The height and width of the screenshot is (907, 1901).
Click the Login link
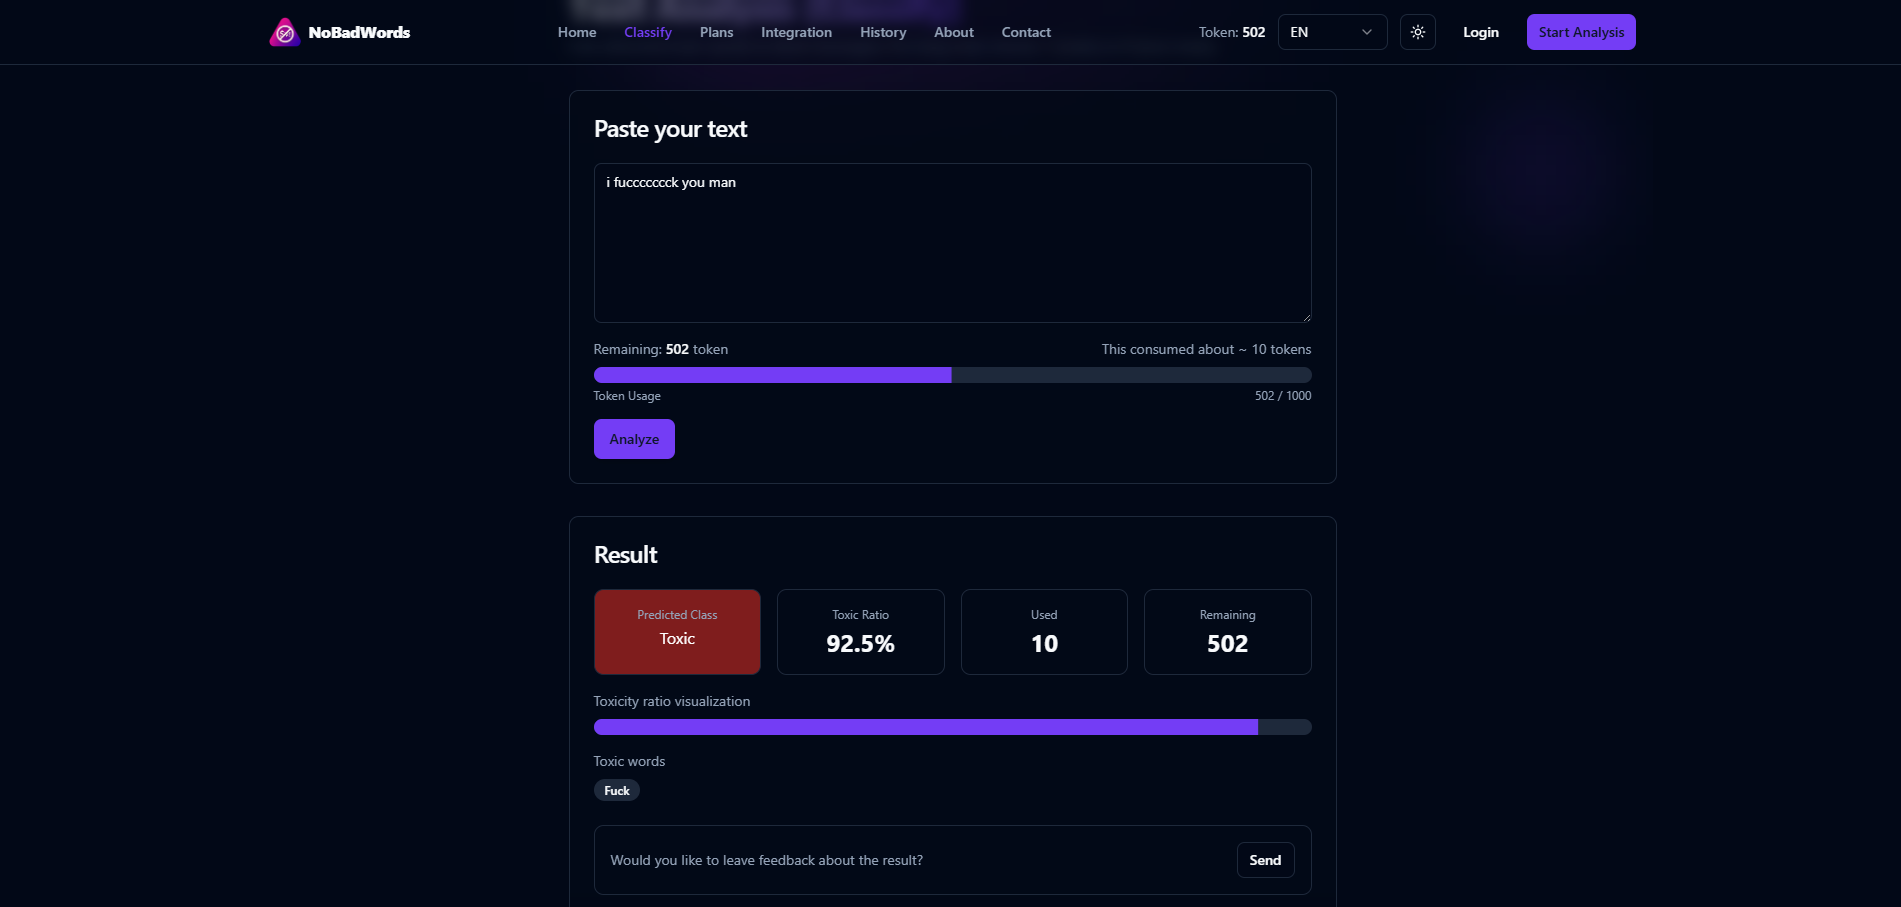point(1481,32)
